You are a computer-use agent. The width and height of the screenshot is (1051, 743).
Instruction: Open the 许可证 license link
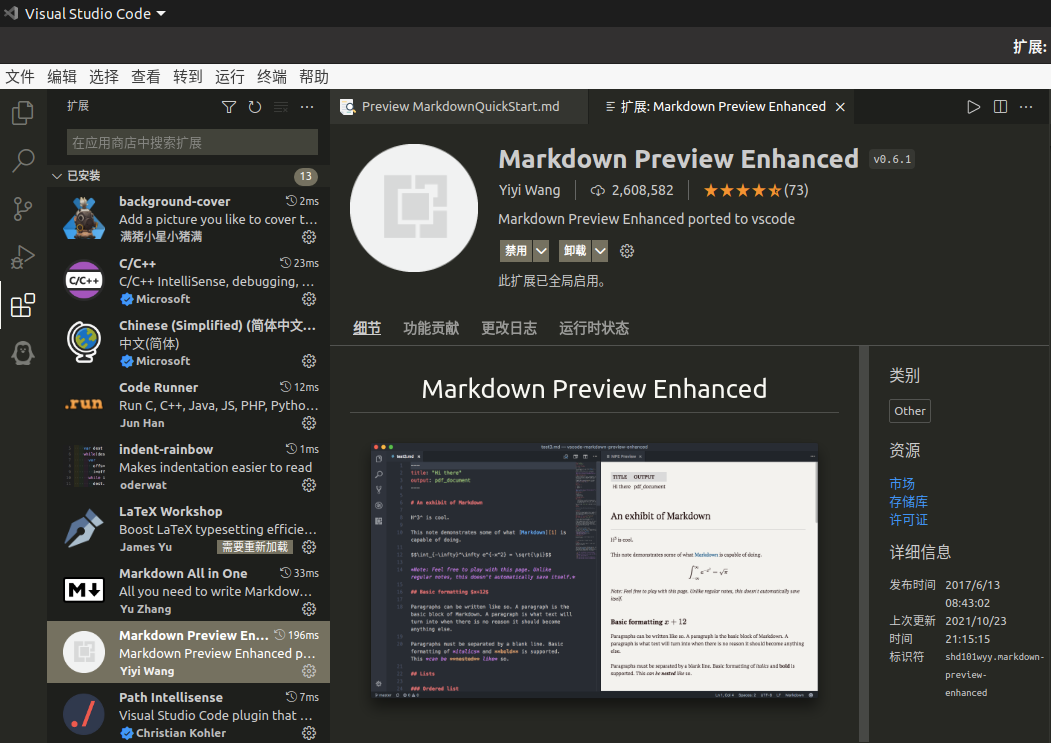(x=909, y=520)
